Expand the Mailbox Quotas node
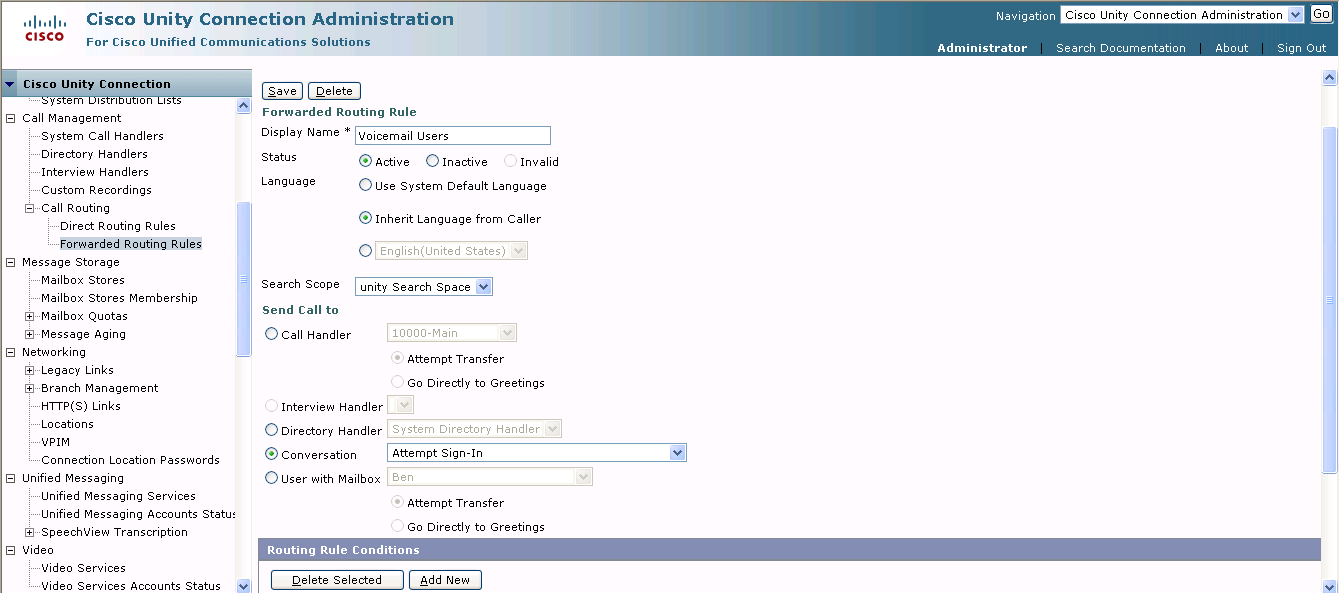This screenshot has width=1340, height=593. click(x=30, y=316)
